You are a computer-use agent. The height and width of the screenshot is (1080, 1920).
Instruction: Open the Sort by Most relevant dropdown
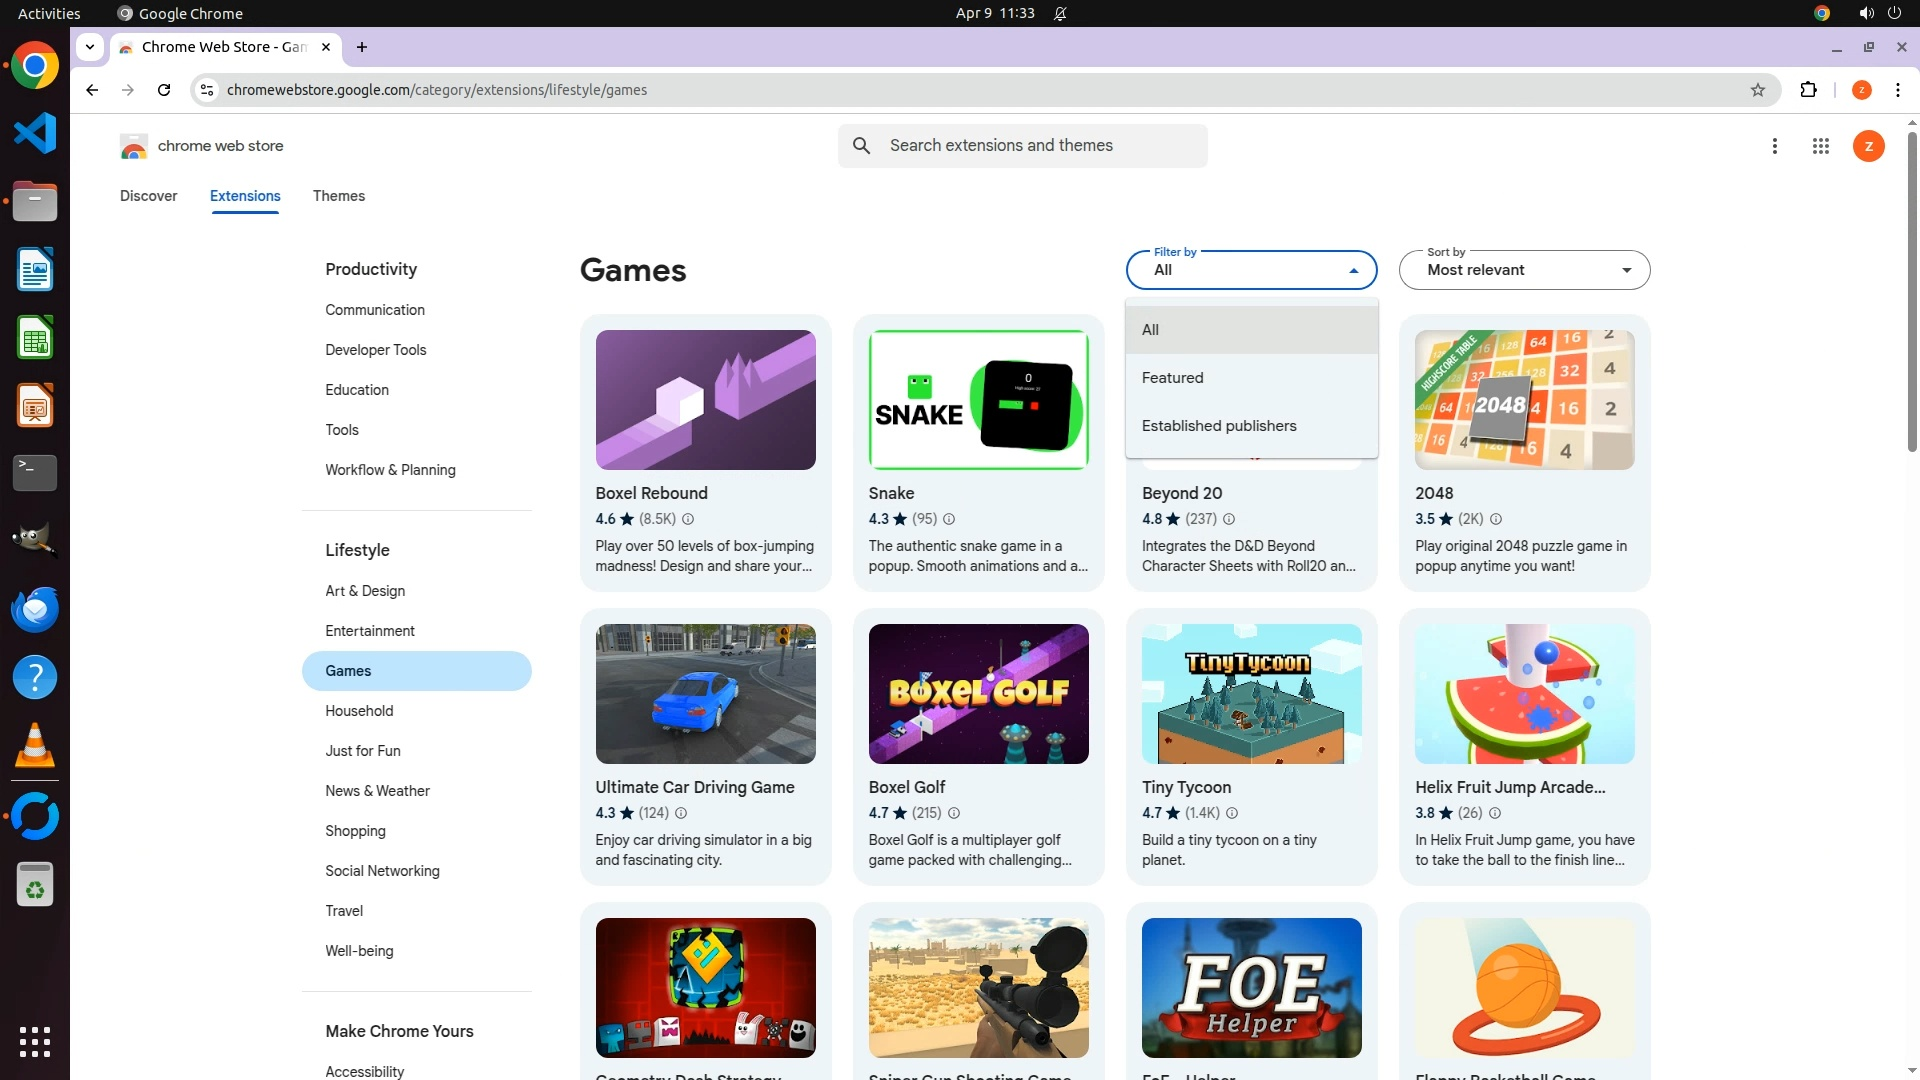[x=1524, y=270]
